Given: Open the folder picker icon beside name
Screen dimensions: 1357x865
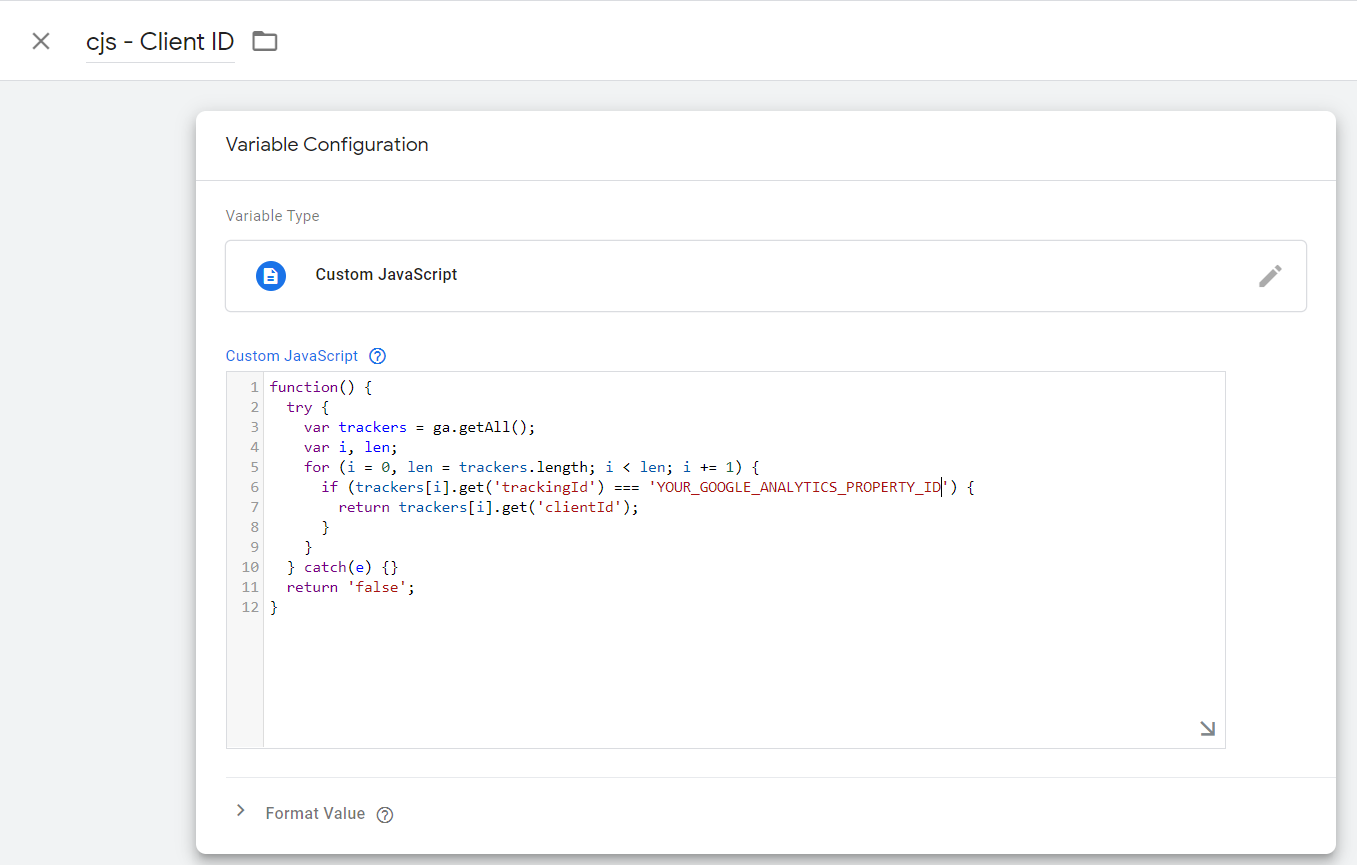Looking at the screenshot, I should pos(265,41).
